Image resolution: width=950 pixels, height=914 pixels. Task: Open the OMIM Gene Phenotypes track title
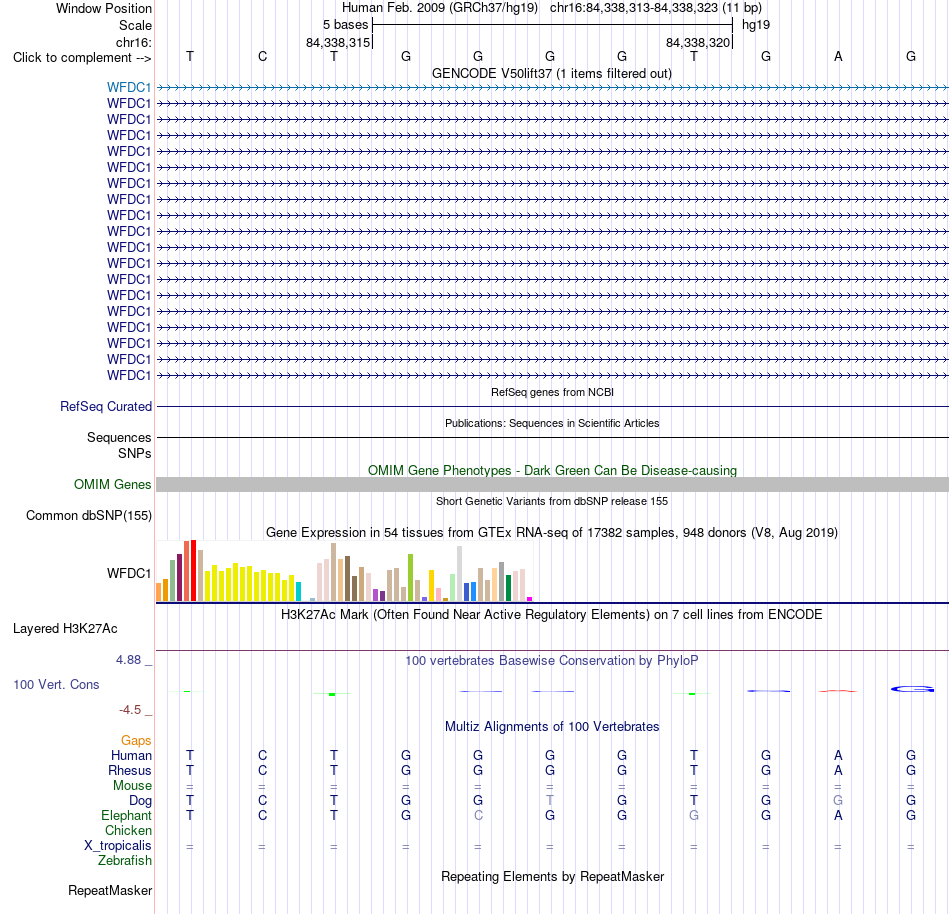coord(552,471)
